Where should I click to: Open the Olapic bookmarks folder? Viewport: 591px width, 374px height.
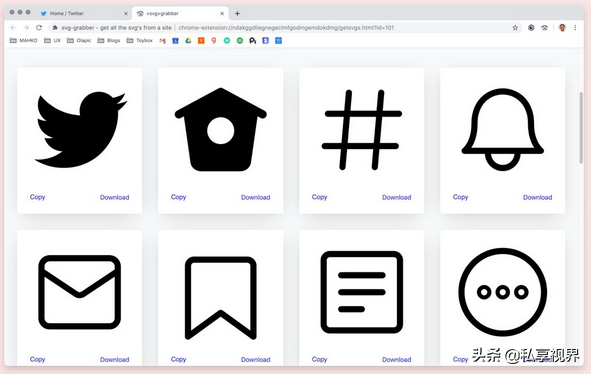tap(79, 40)
